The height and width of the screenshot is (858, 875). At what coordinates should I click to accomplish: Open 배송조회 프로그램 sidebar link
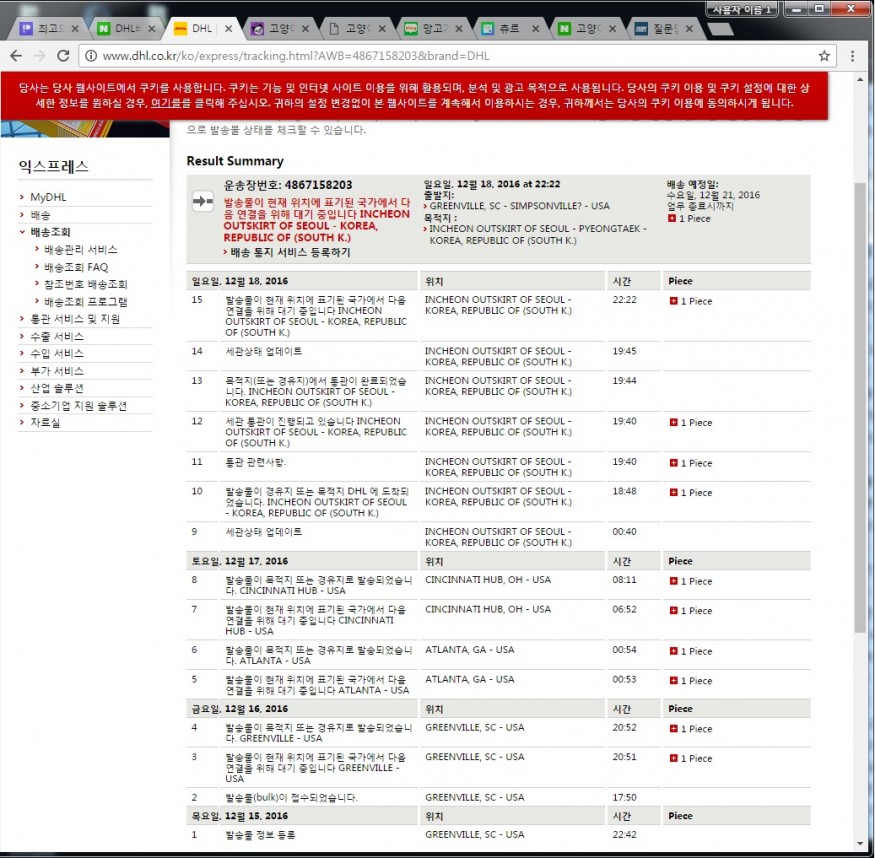[x=85, y=302]
